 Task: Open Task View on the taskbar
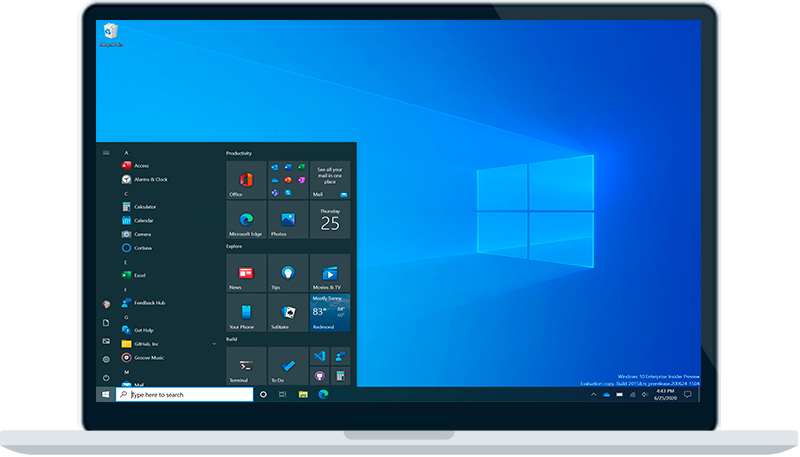283,394
